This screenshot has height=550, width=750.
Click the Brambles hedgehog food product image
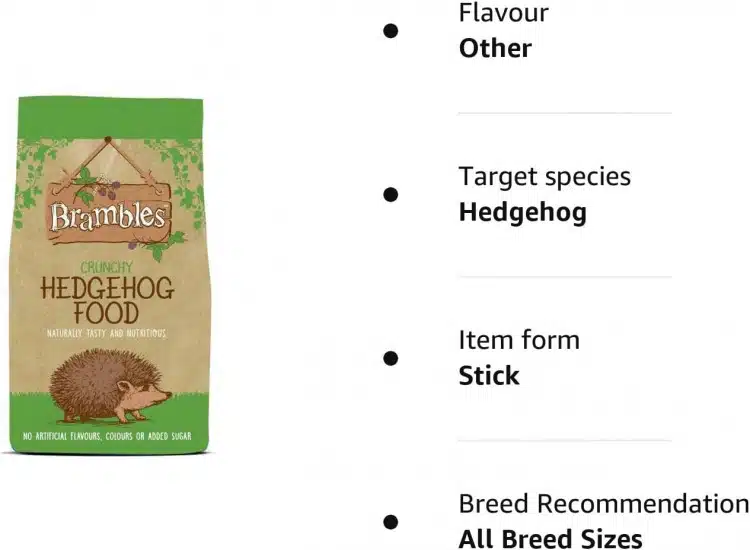(110, 275)
